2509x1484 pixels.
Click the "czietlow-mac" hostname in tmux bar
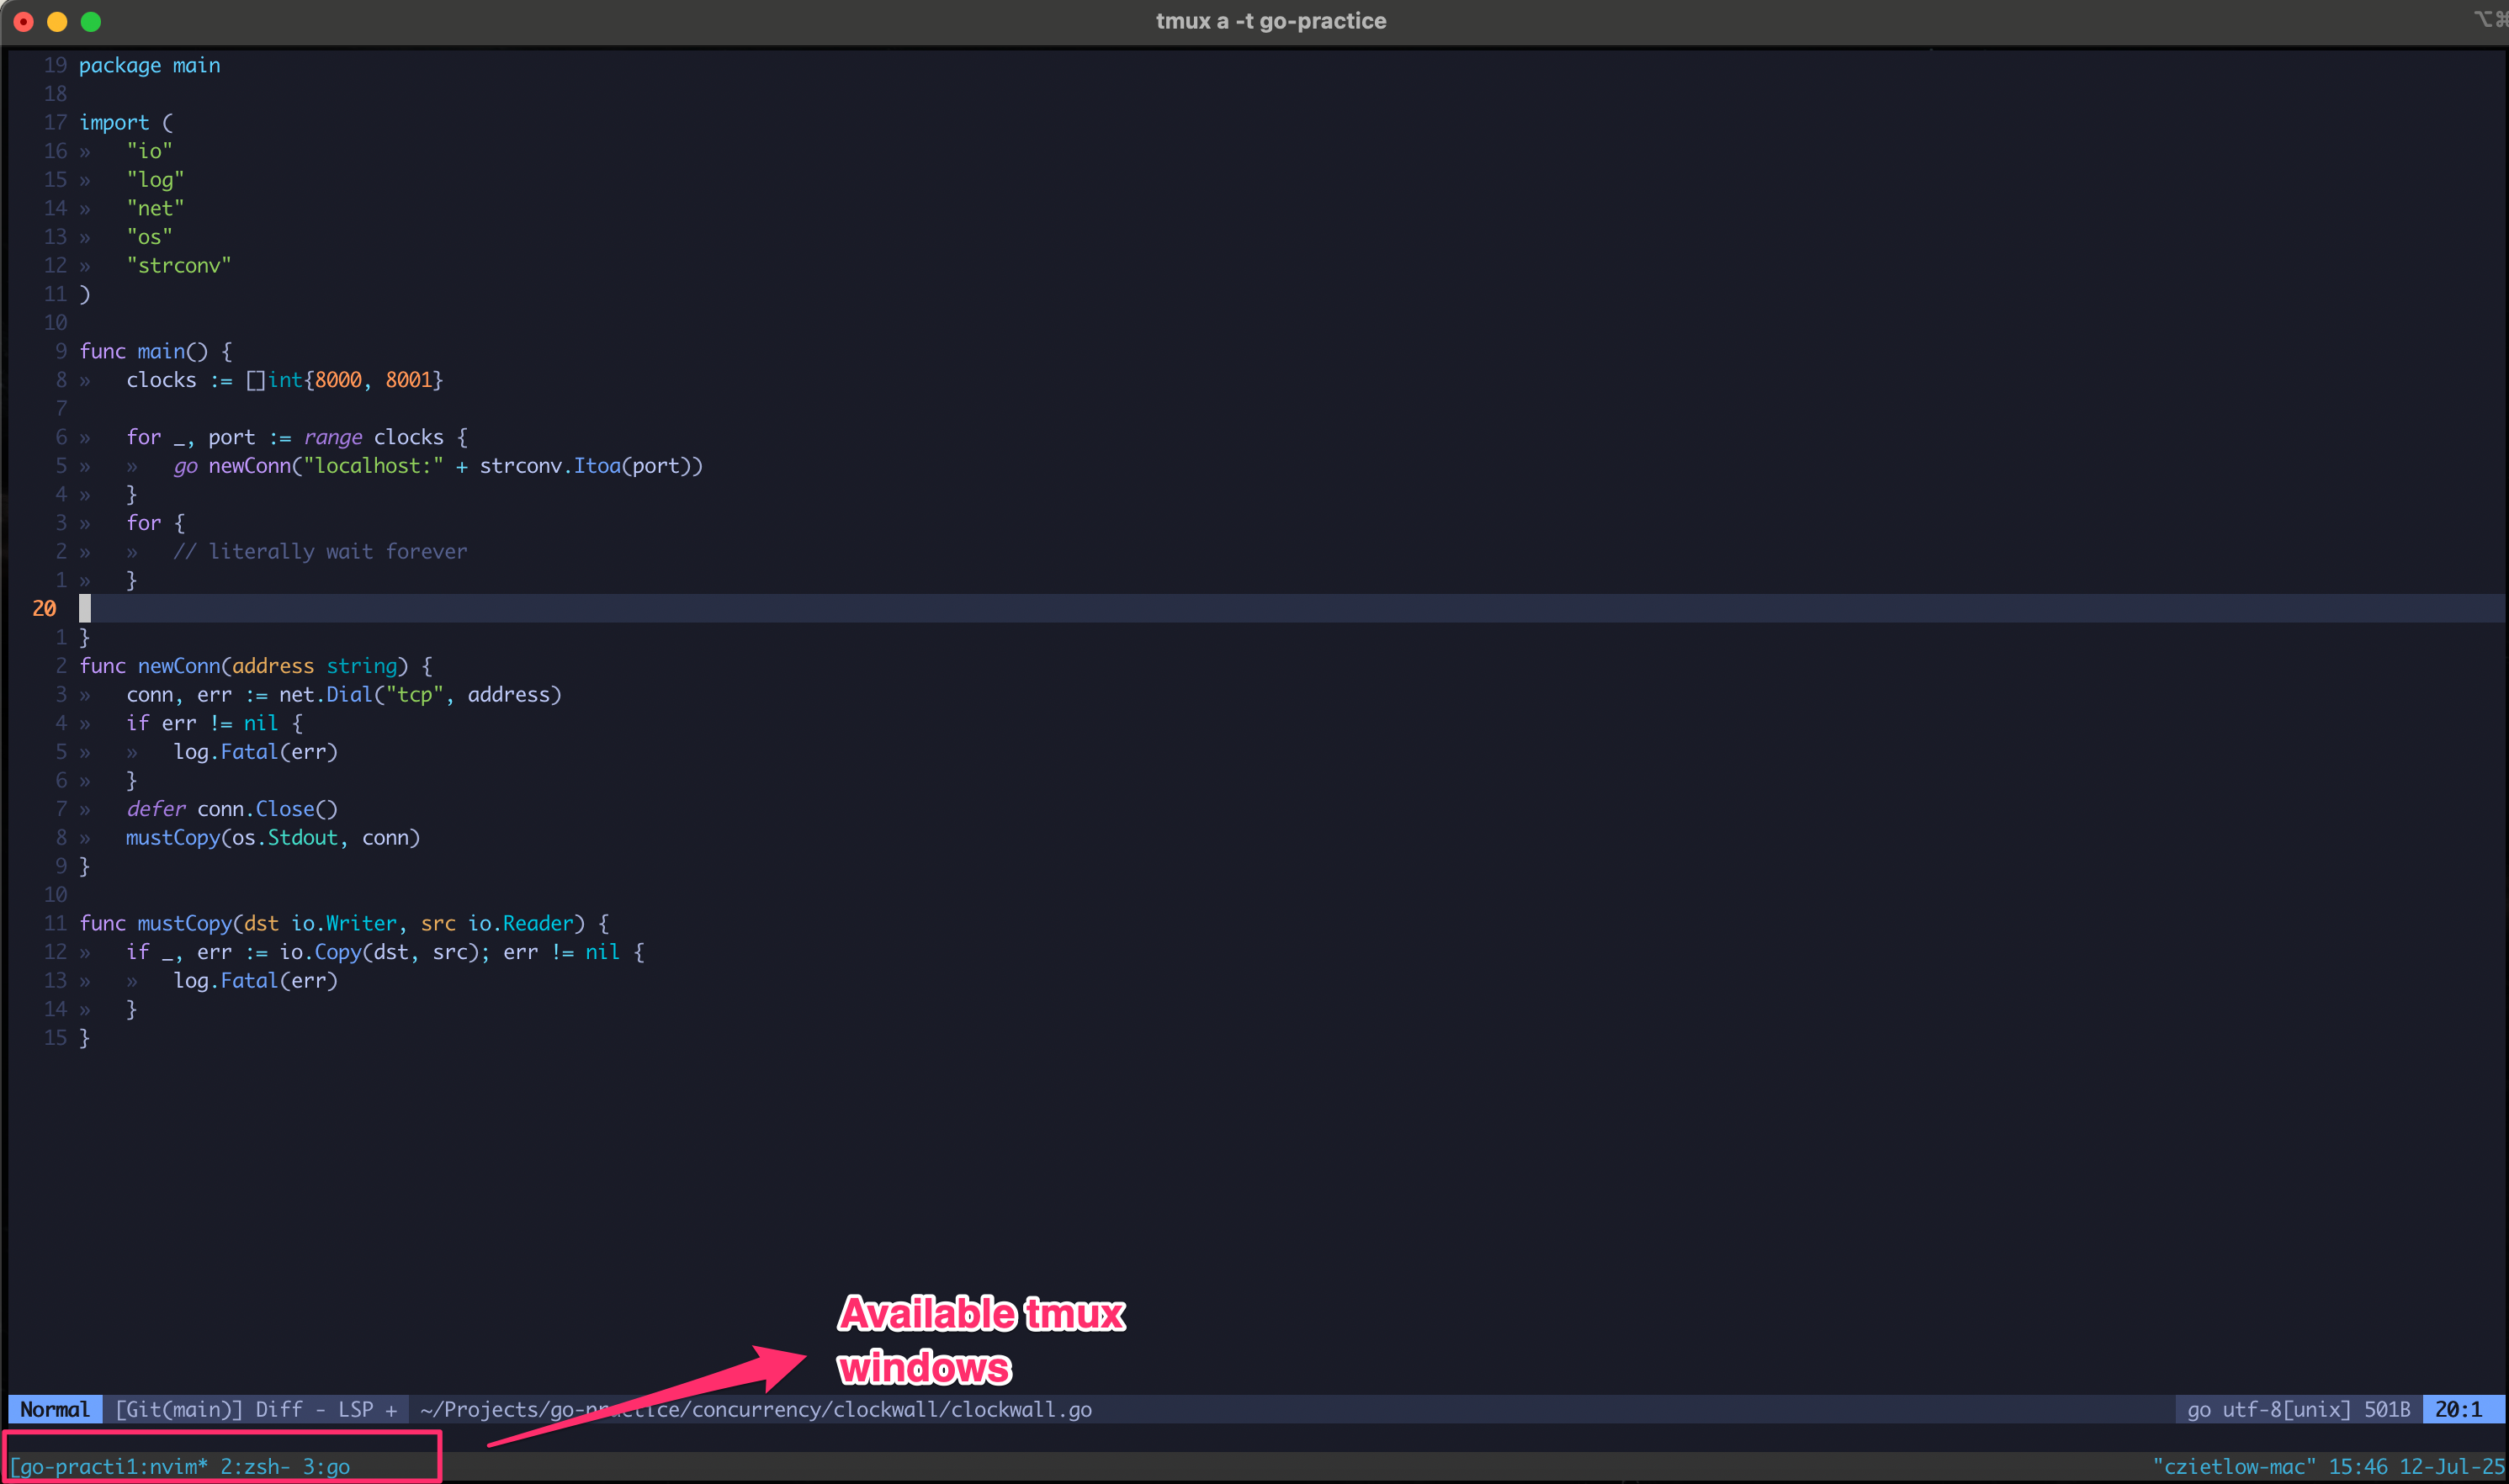tap(2234, 1466)
